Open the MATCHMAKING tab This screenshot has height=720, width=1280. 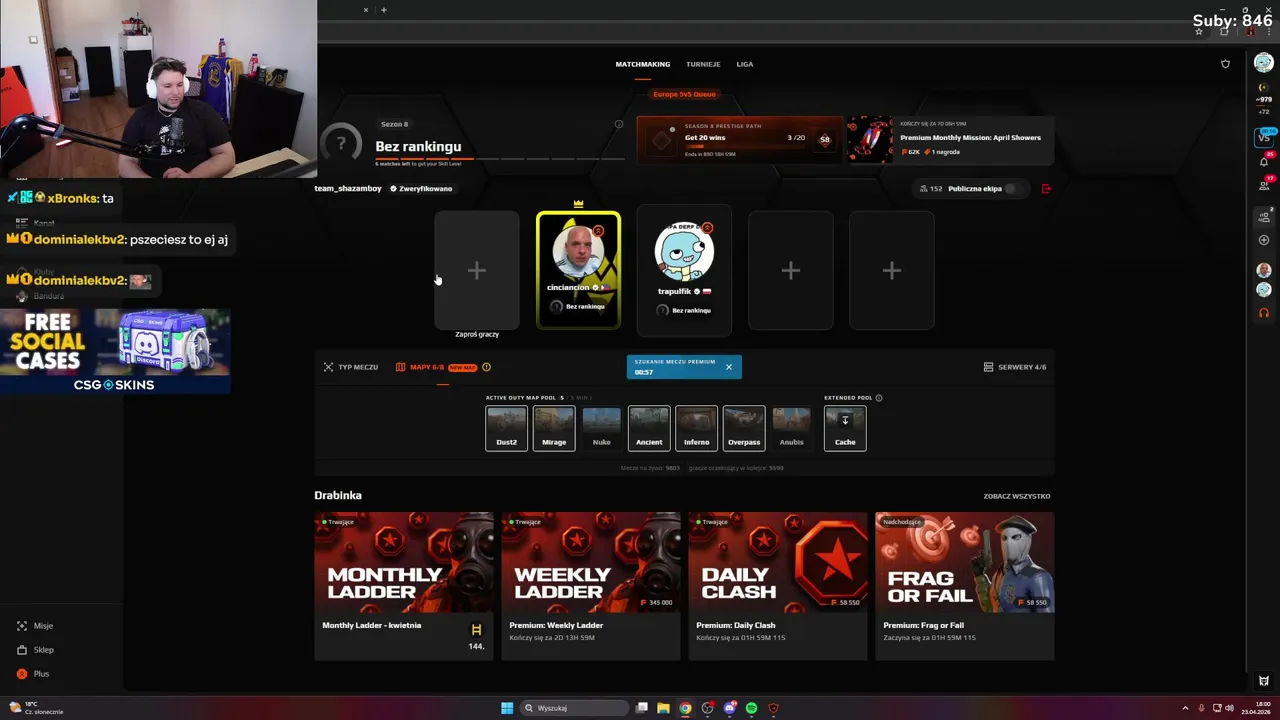click(642, 64)
